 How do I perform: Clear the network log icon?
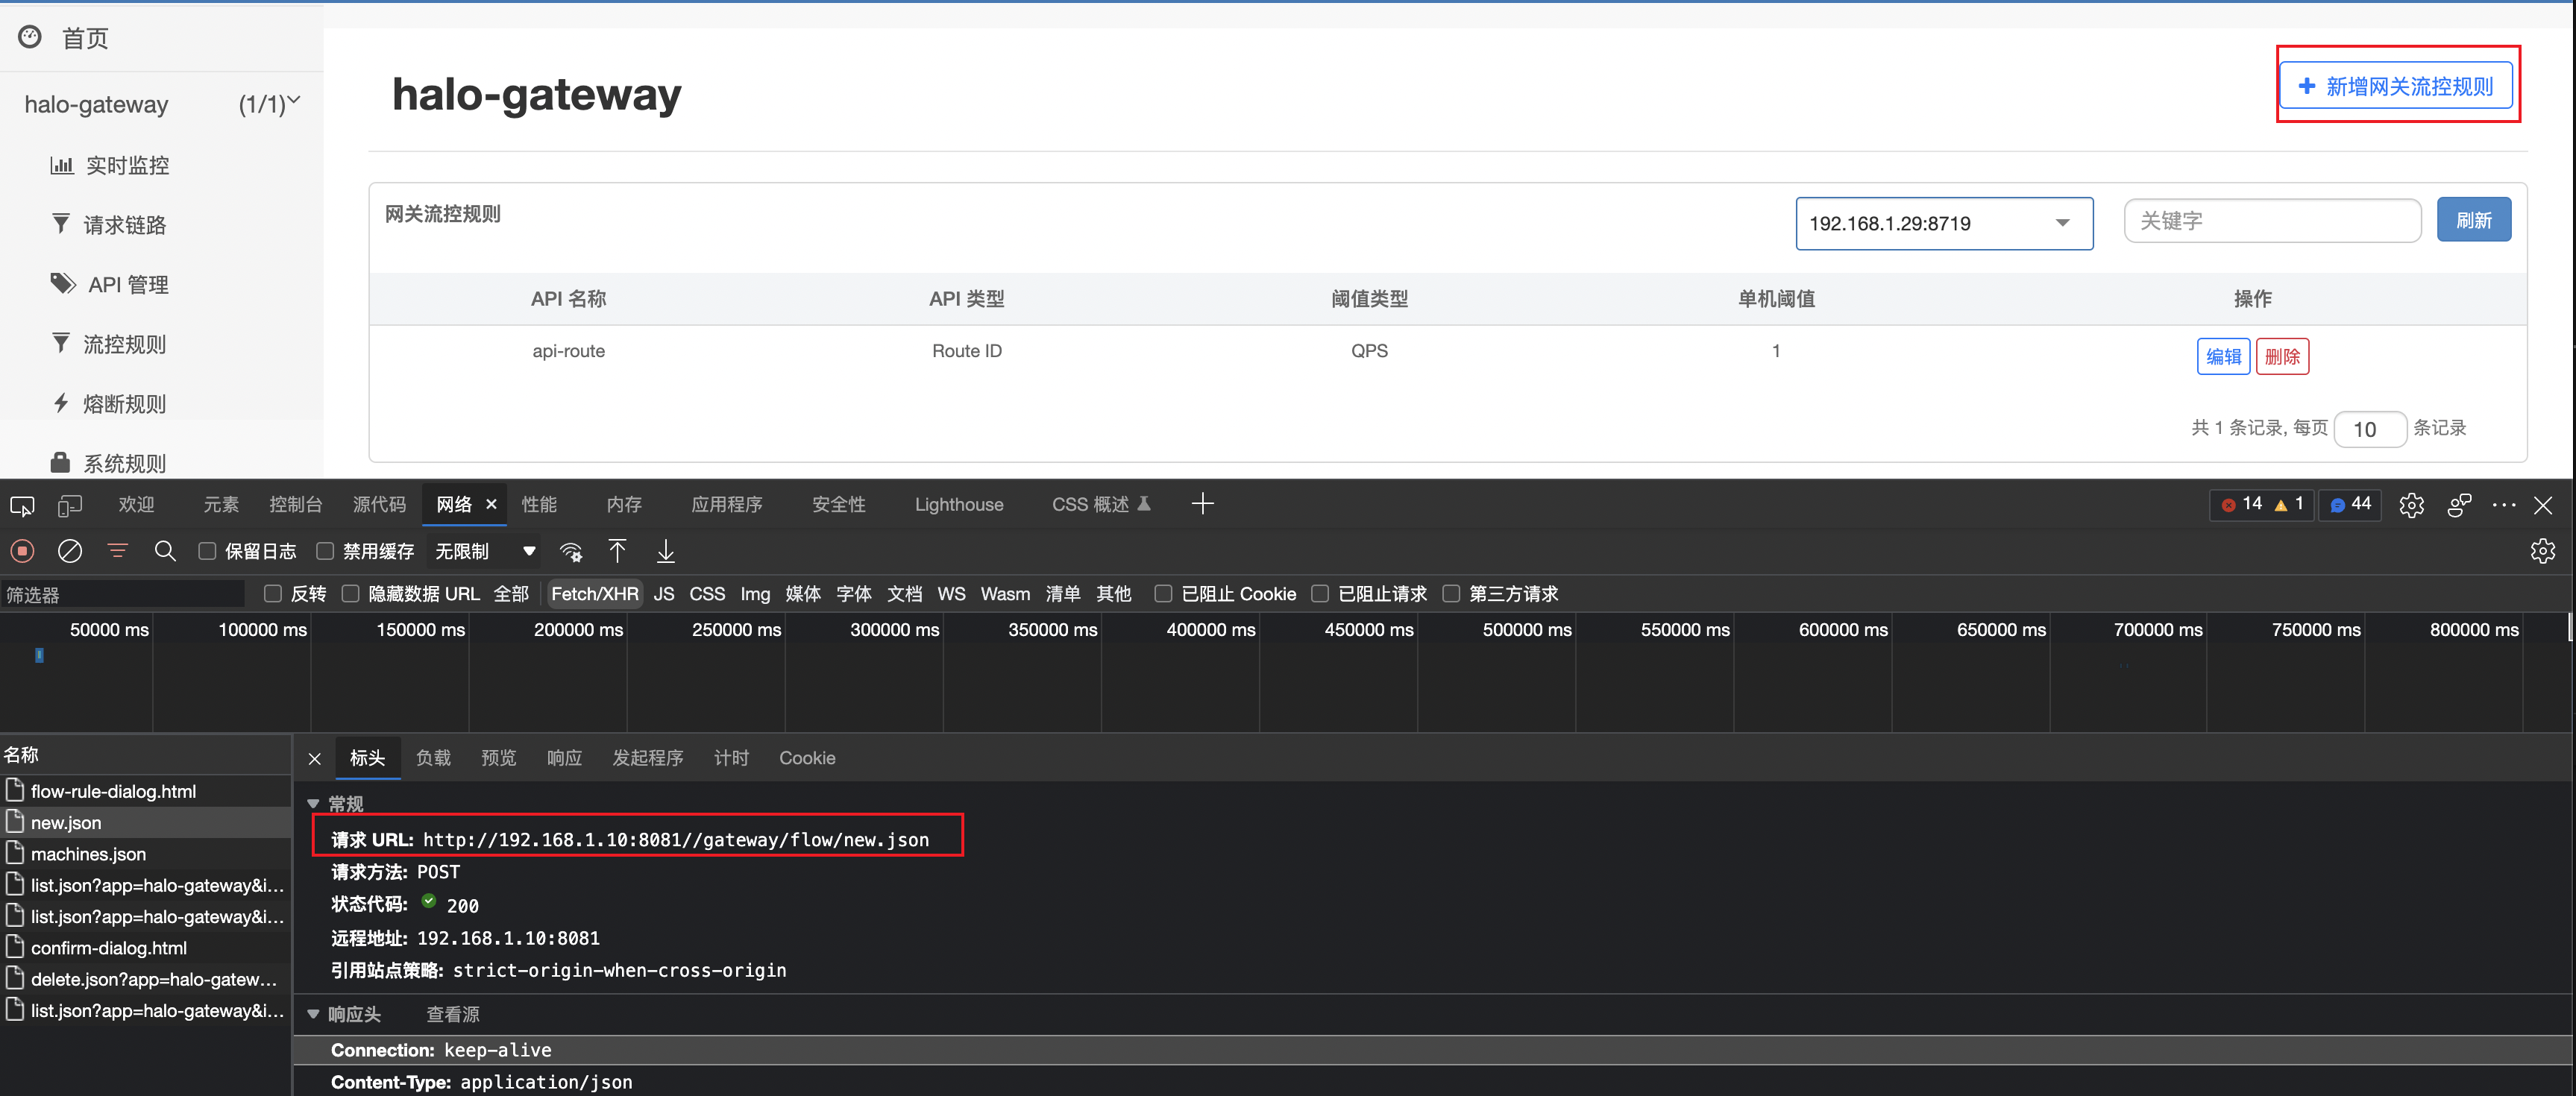pos(69,551)
